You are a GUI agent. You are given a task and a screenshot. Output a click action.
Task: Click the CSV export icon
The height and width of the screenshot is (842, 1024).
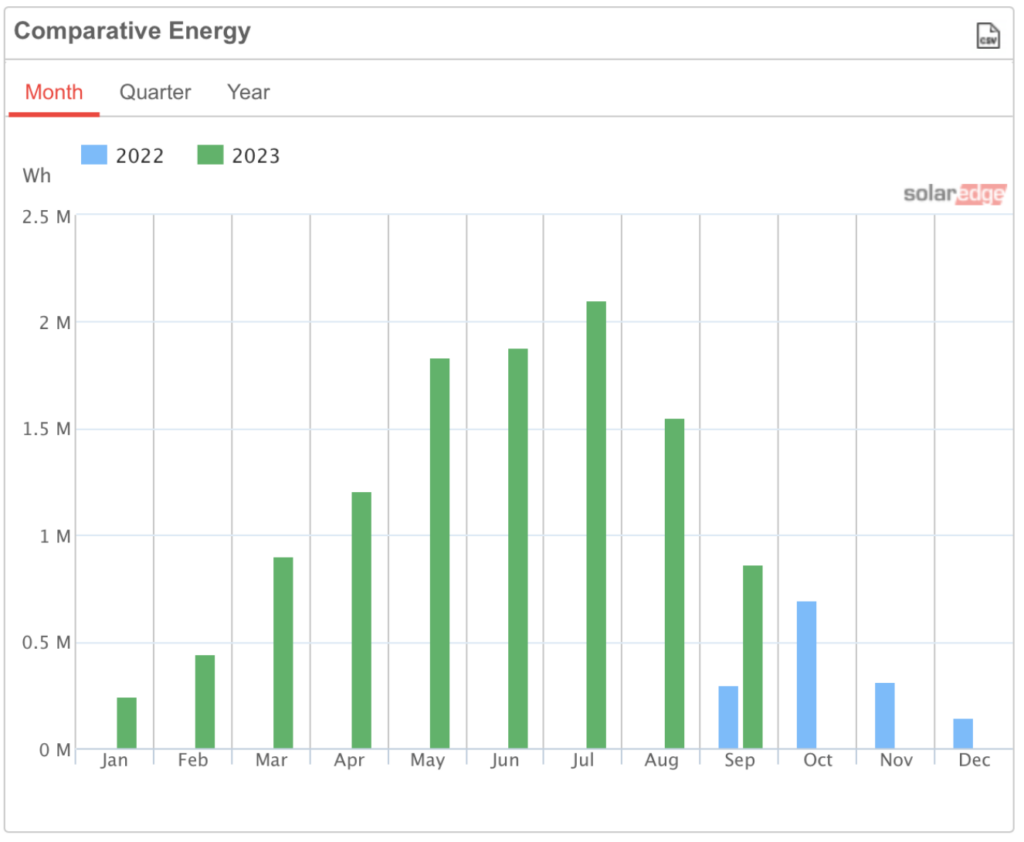[x=987, y=35]
